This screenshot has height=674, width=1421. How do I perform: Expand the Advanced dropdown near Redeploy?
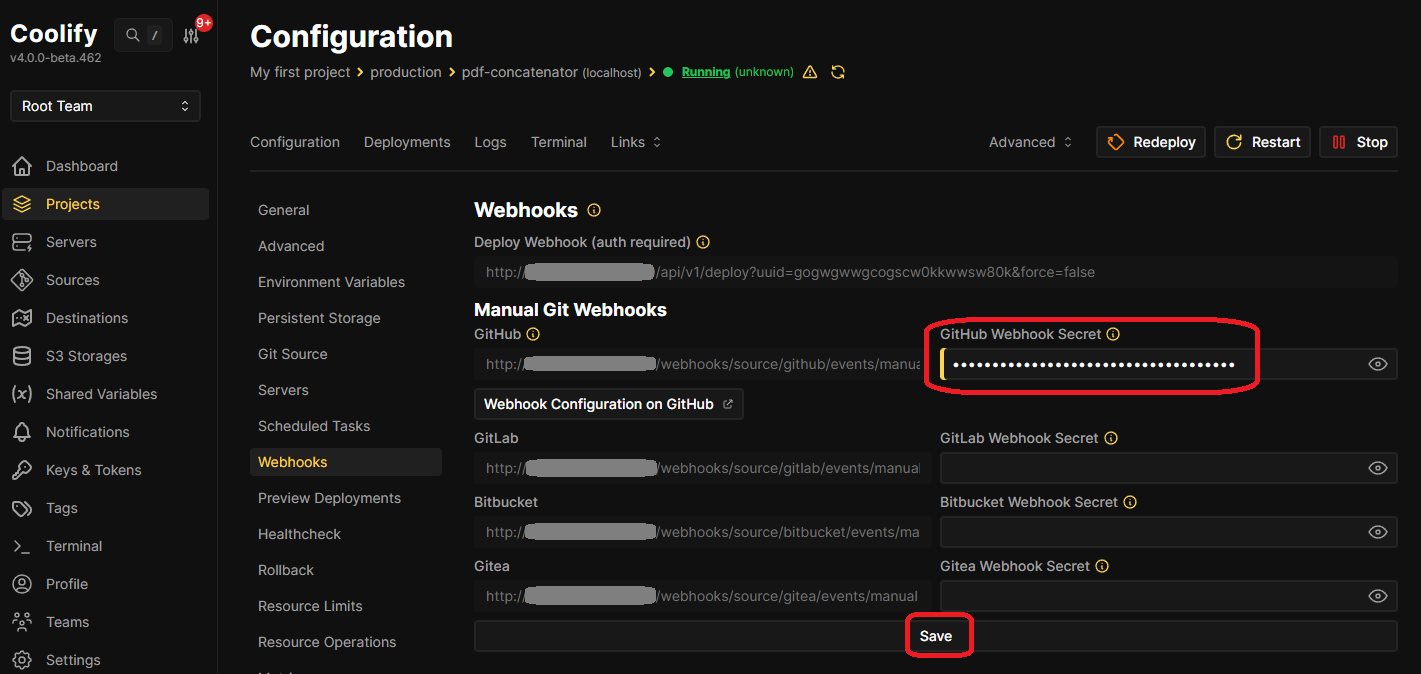tap(1030, 142)
